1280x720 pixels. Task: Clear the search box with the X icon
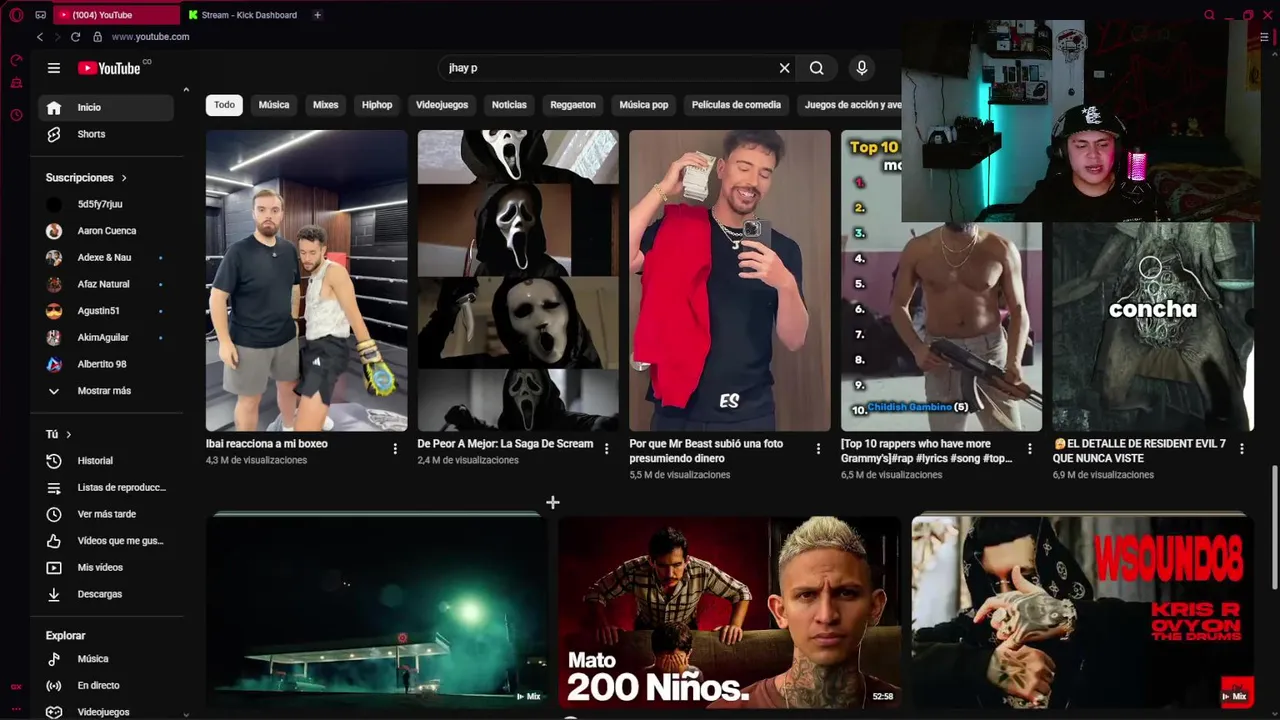[785, 68]
